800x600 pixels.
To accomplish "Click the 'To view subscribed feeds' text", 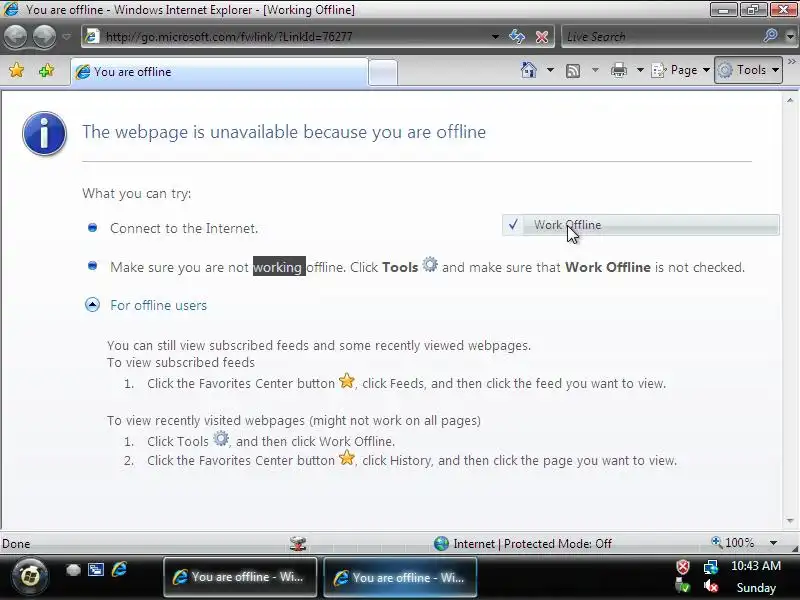I will pos(181,362).
